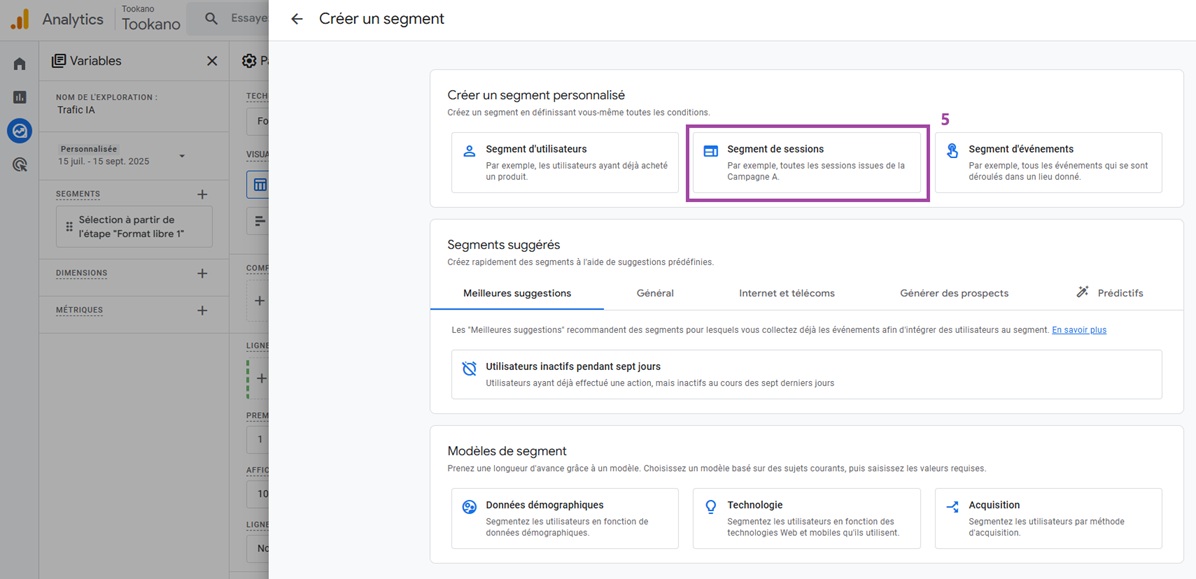Close the Variables panel
This screenshot has width=1196, height=579.
coord(211,60)
